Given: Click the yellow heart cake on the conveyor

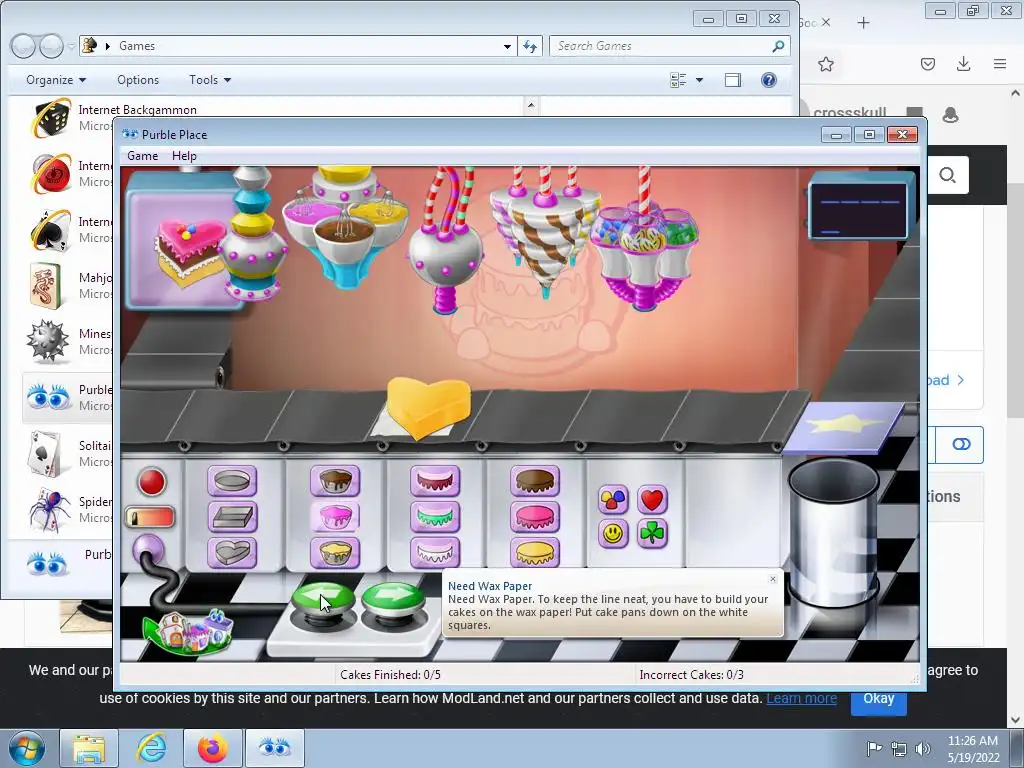Looking at the screenshot, I should [428, 406].
